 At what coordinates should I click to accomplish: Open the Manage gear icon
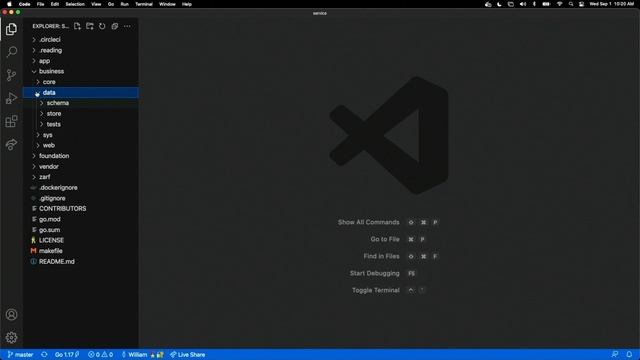coord(11,338)
